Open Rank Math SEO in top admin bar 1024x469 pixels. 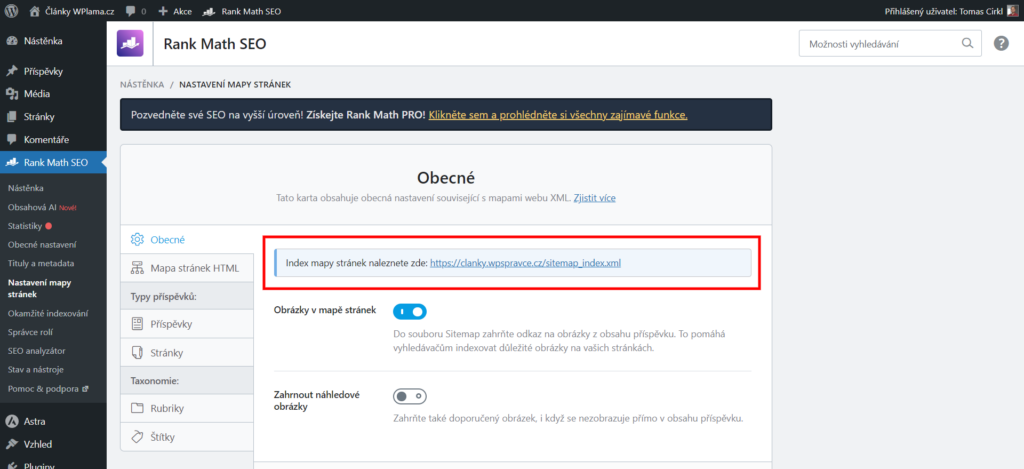click(242, 11)
